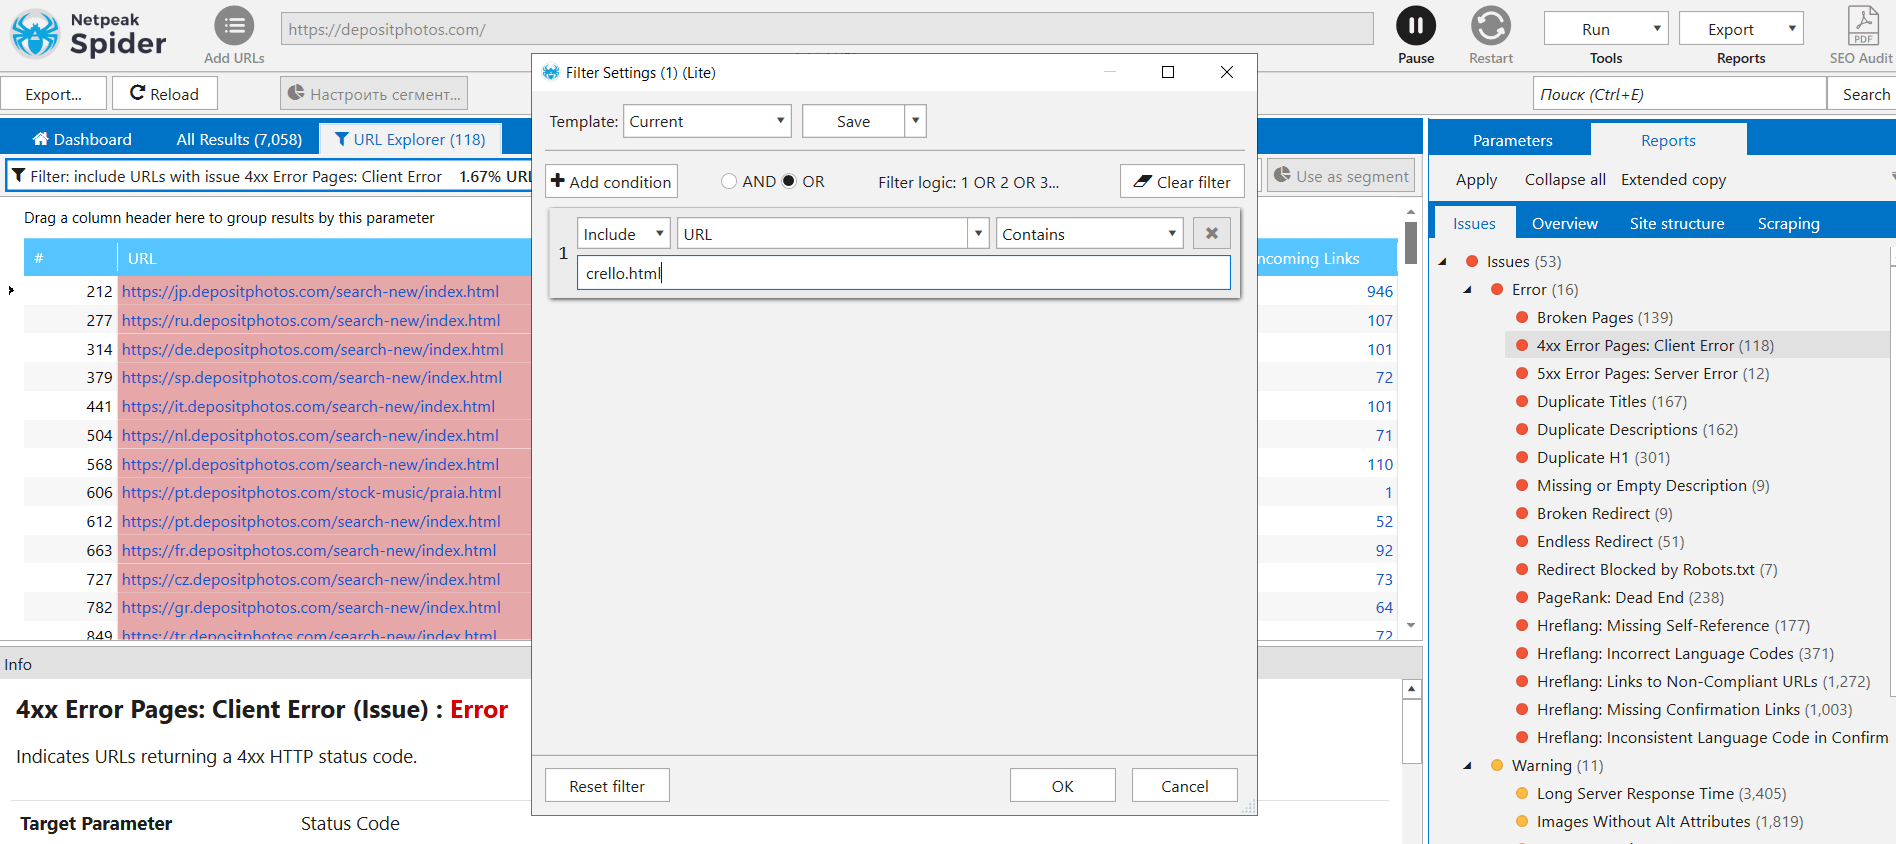This screenshot has height=844, width=1896.
Task: Pause the crawl with Pause icon
Action: pos(1416,26)
